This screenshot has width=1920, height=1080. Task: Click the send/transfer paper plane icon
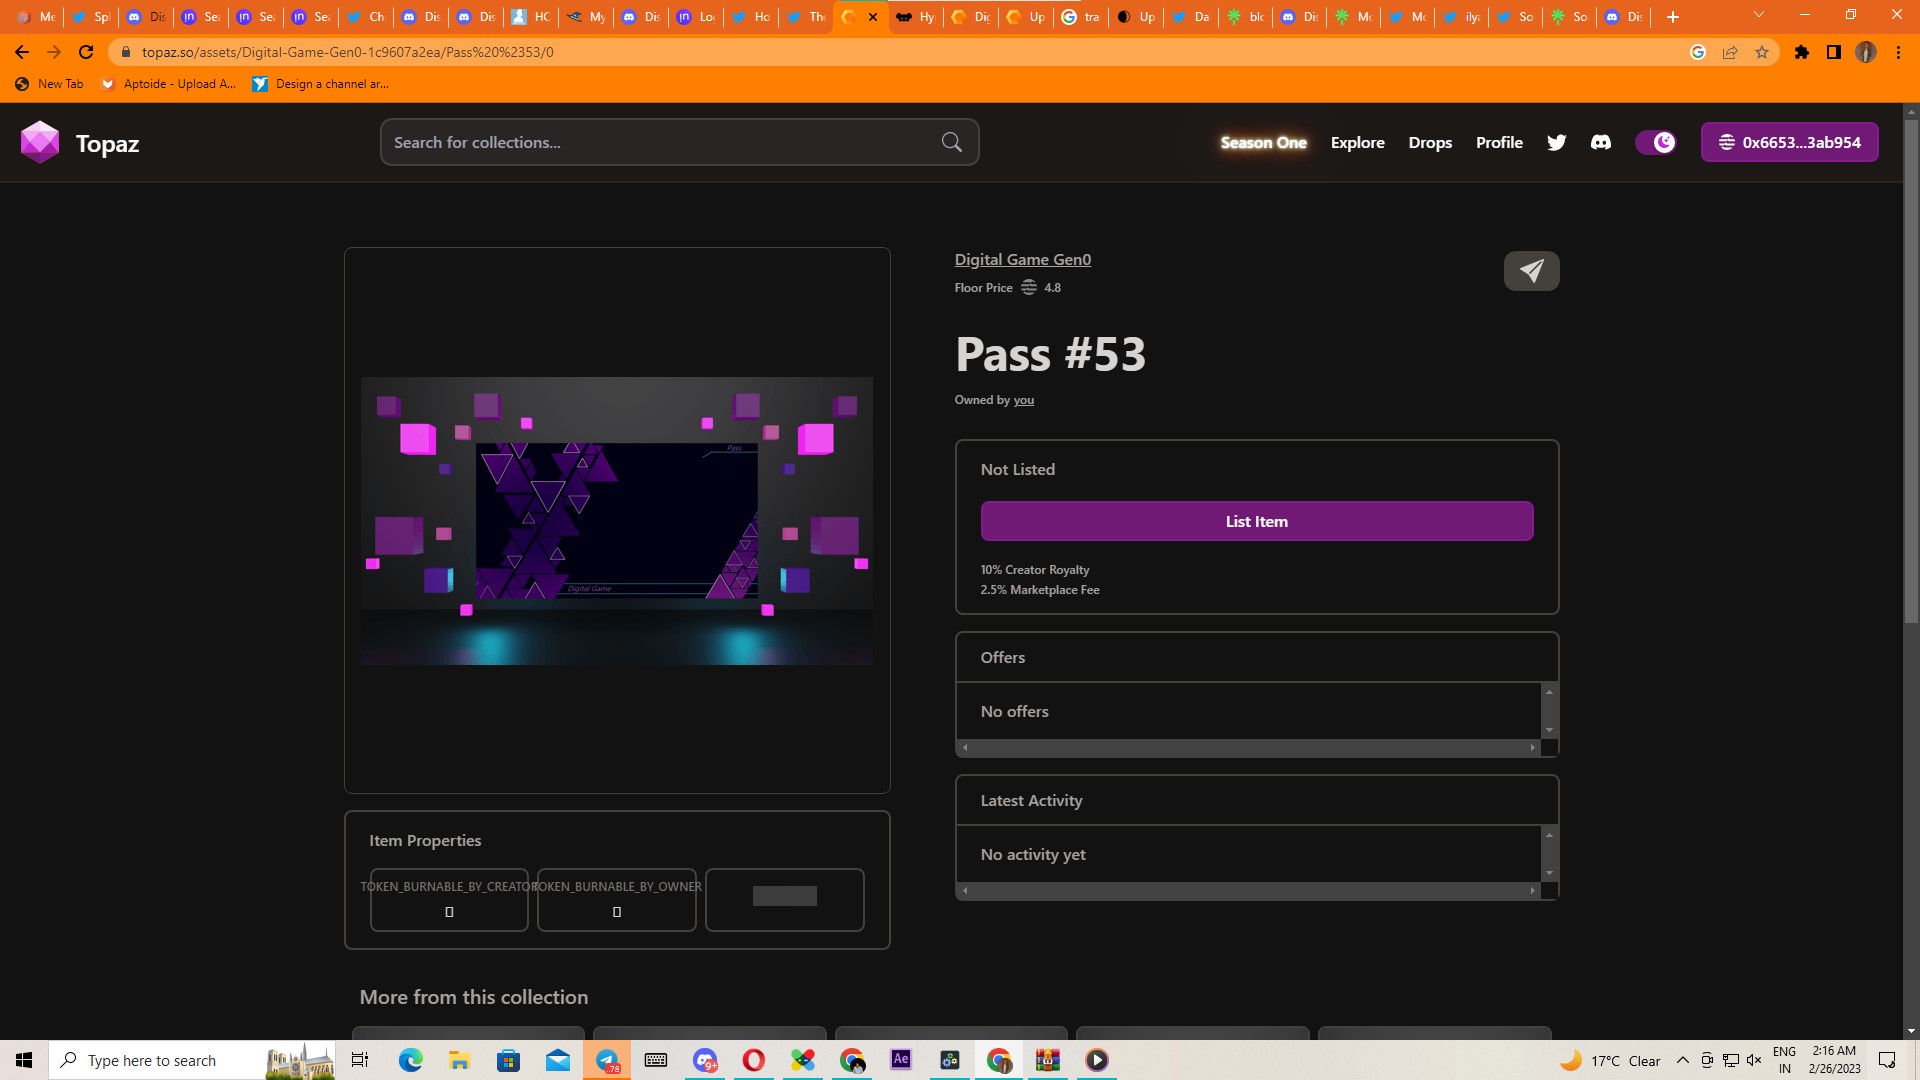pyautogui.click(x=1531, y=270)
